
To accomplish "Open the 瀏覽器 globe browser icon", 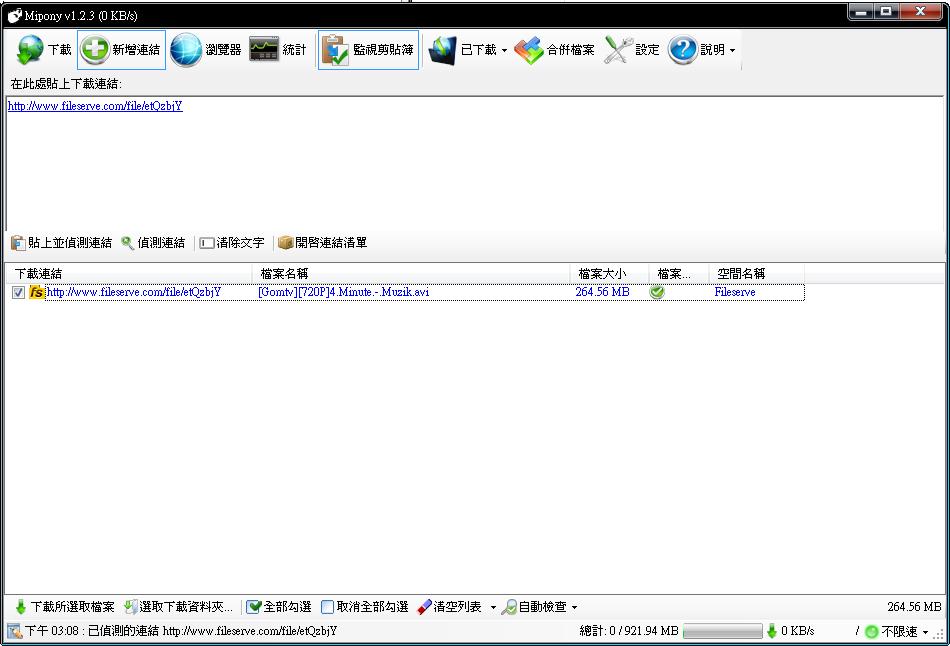I will 185,50.
